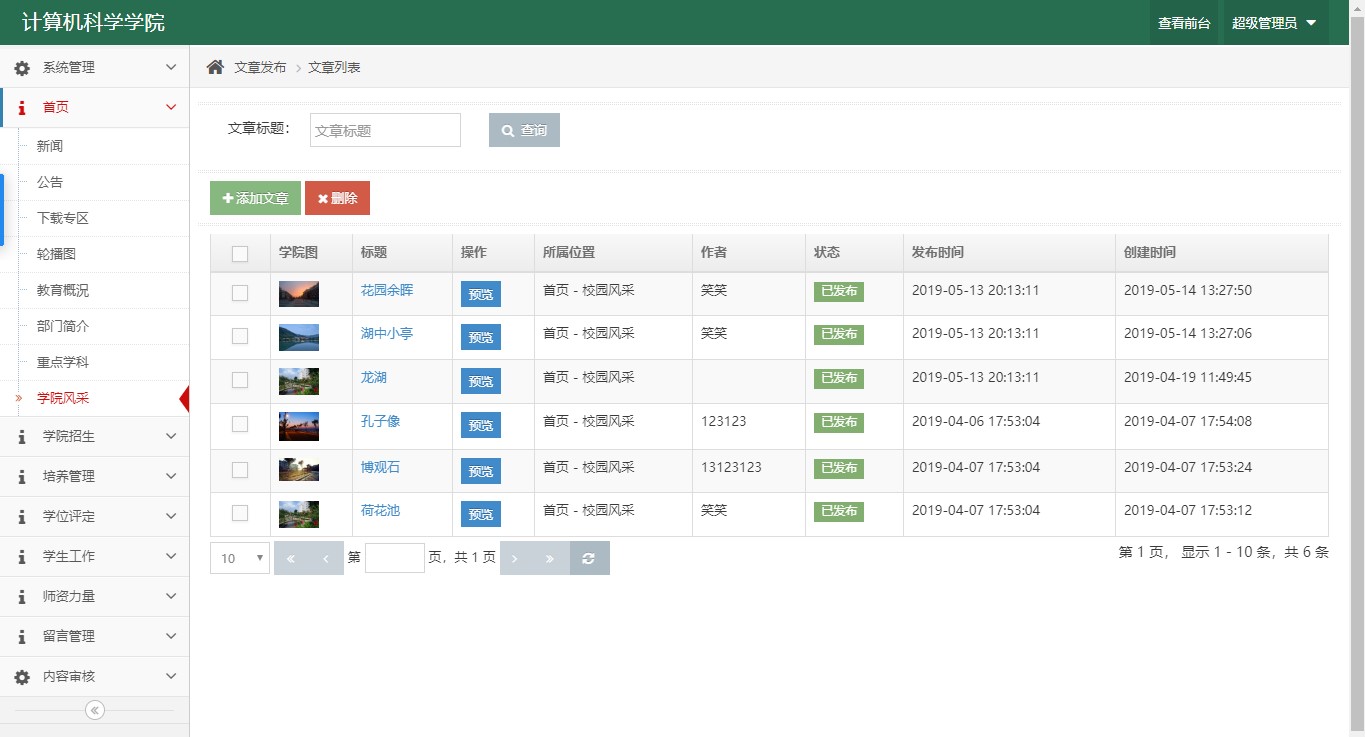Click the 文章标题 search input field
Screen dimensions: 1365x737
[x=385, y=130]
